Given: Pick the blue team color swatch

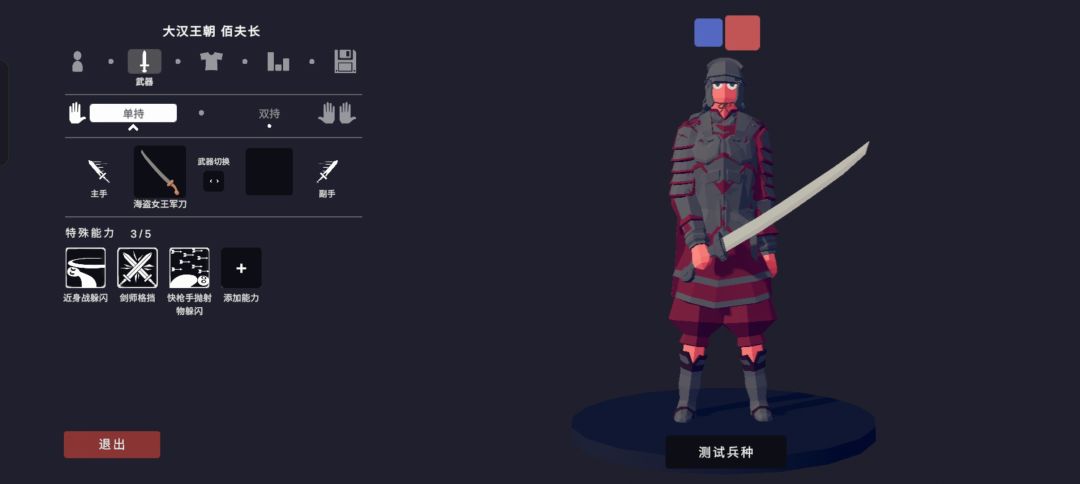Looking at the screenshot, I should click(x=708, y=32).
